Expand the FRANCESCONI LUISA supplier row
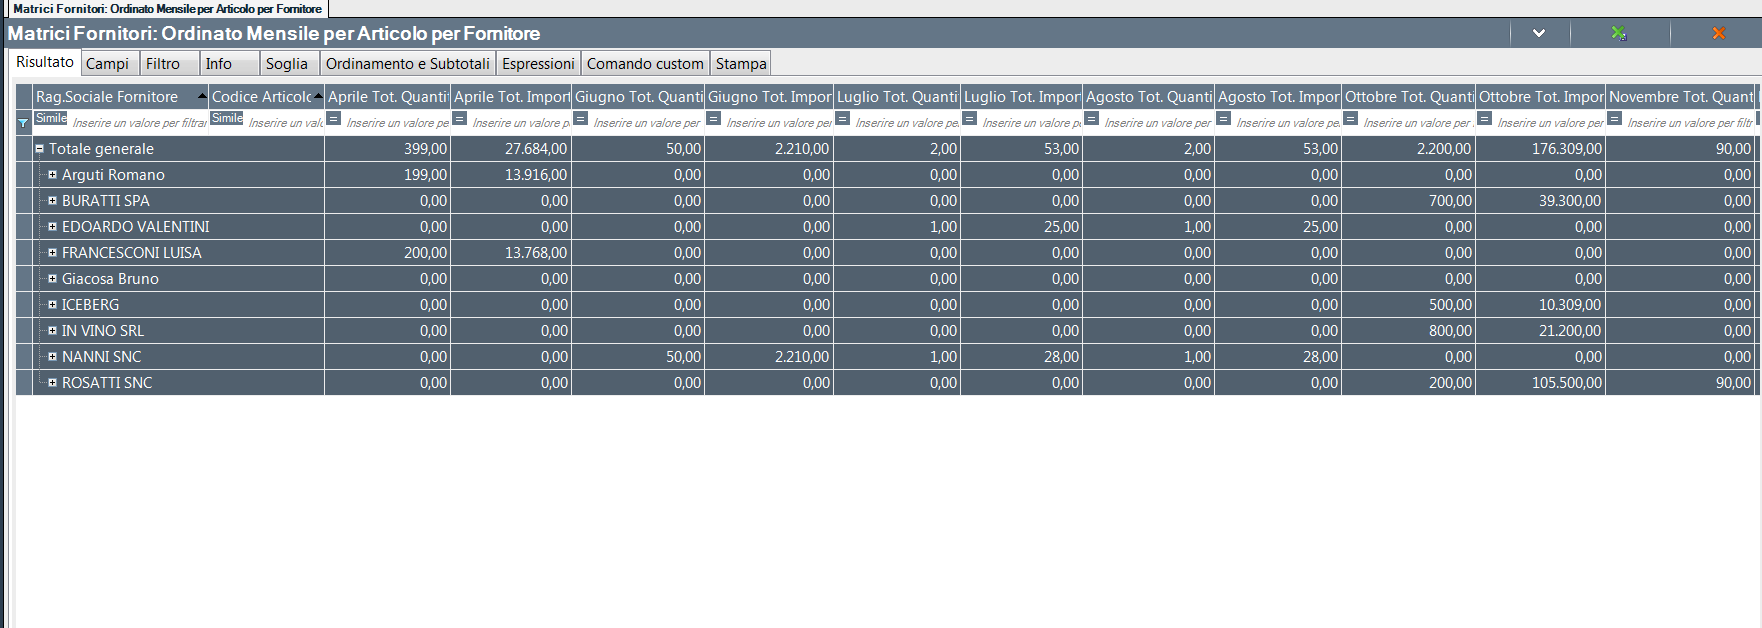This screenshot has width=1762, height=628. pyautogui.click(x=53, y=252)
